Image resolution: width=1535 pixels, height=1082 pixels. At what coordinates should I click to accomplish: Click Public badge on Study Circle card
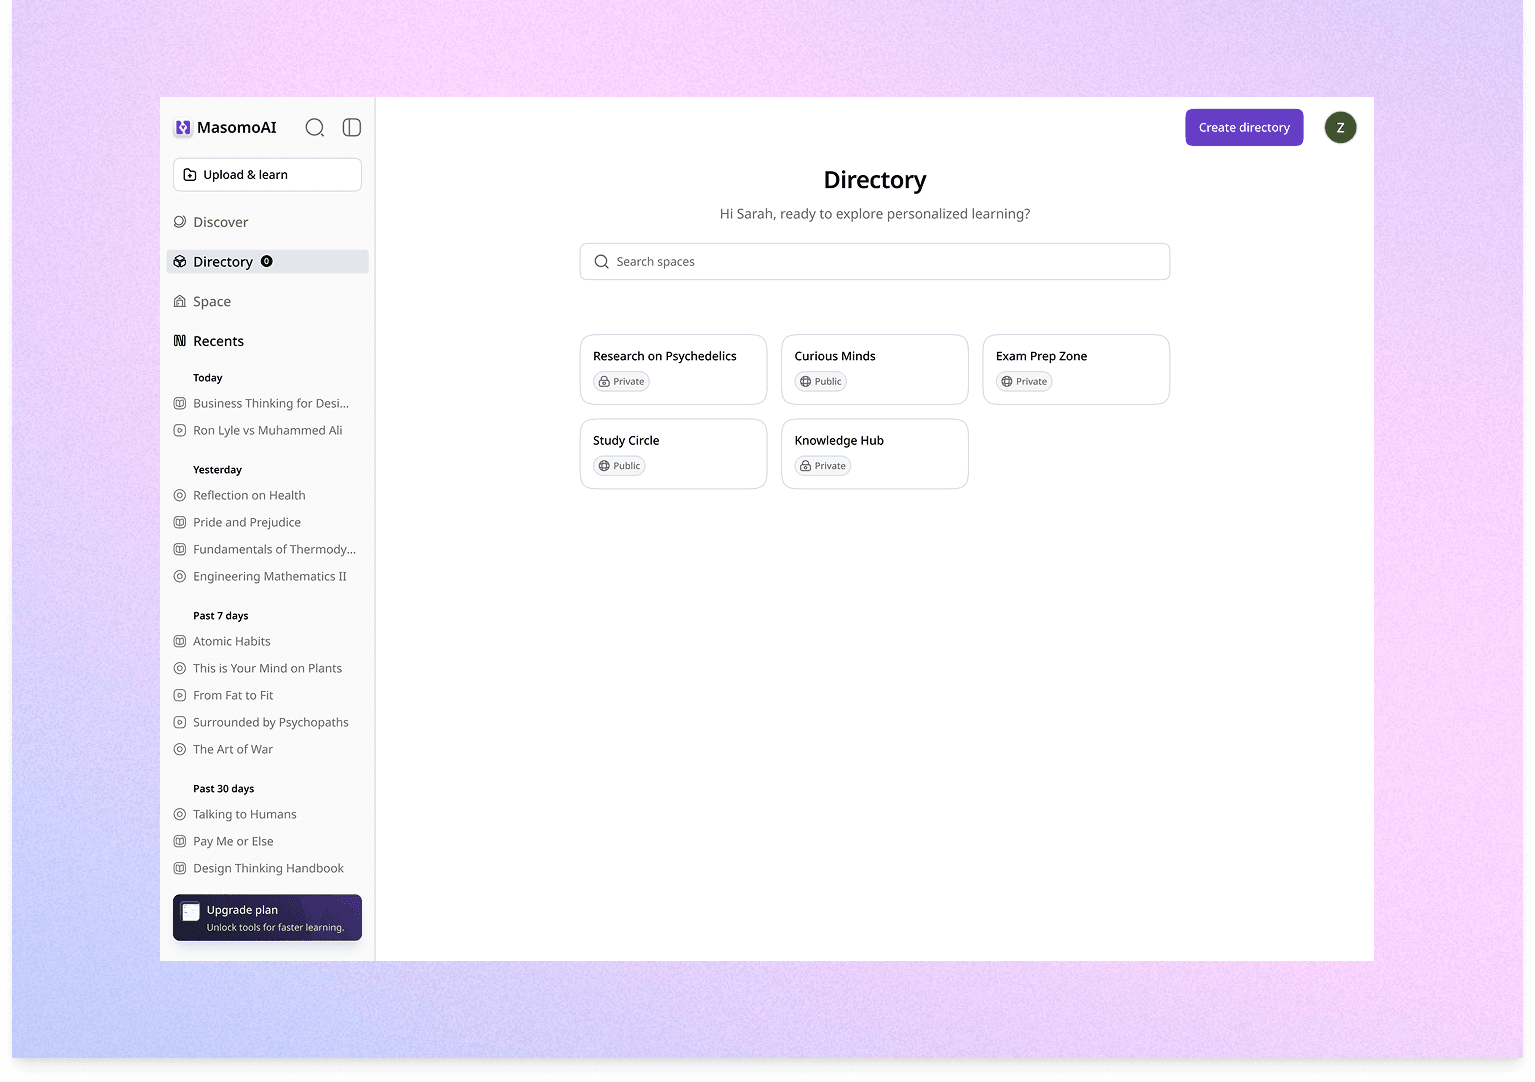pos(619,466)
